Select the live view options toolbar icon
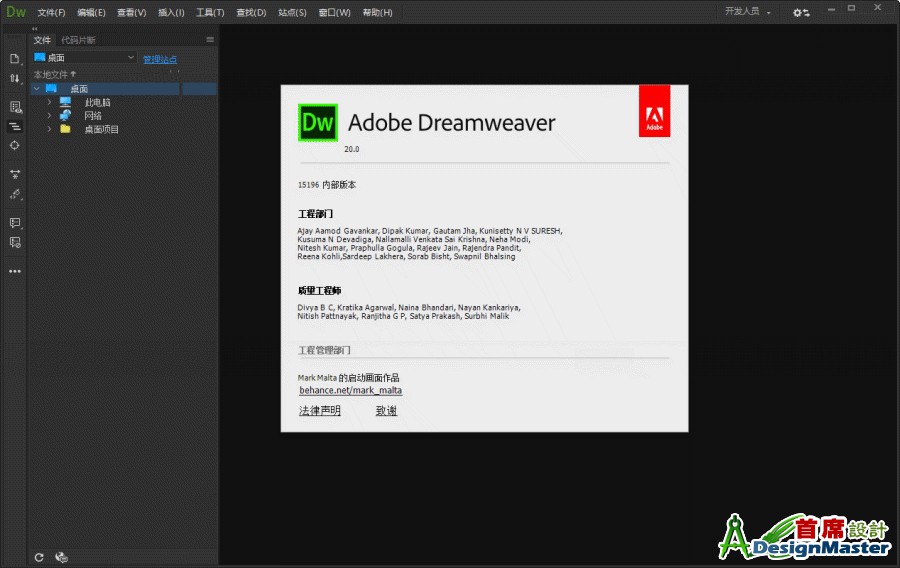Image resolution: width=900 pixels, height=568 pixels. (15, 107)
